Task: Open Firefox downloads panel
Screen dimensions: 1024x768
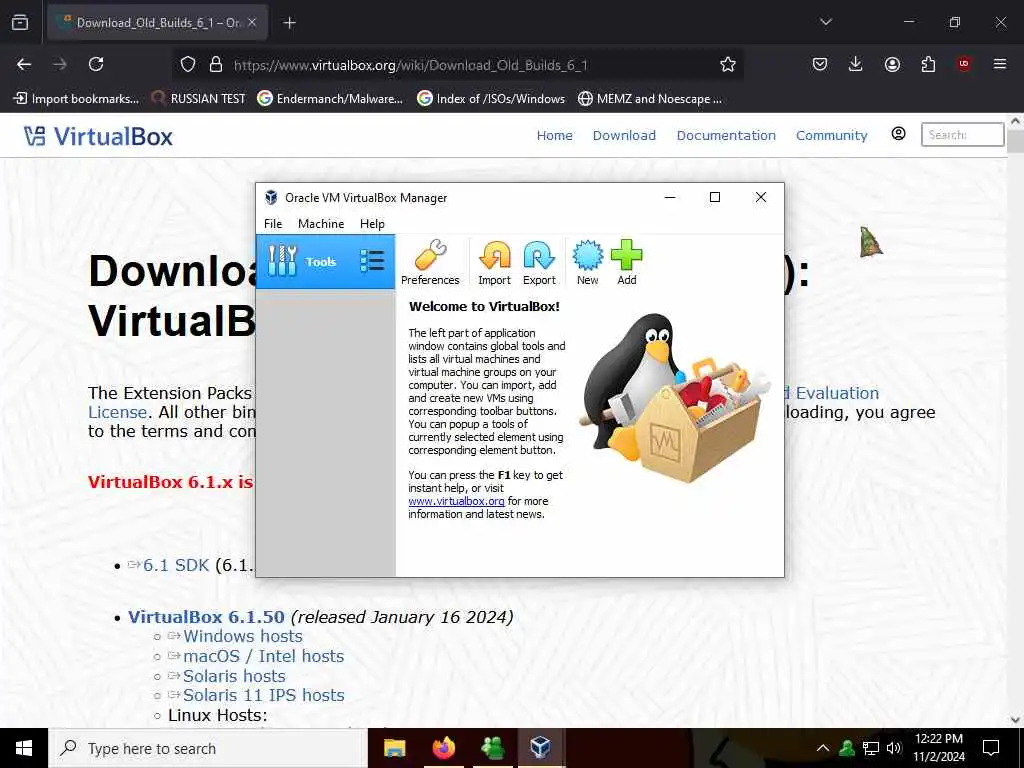Action: tap(856, 64)
